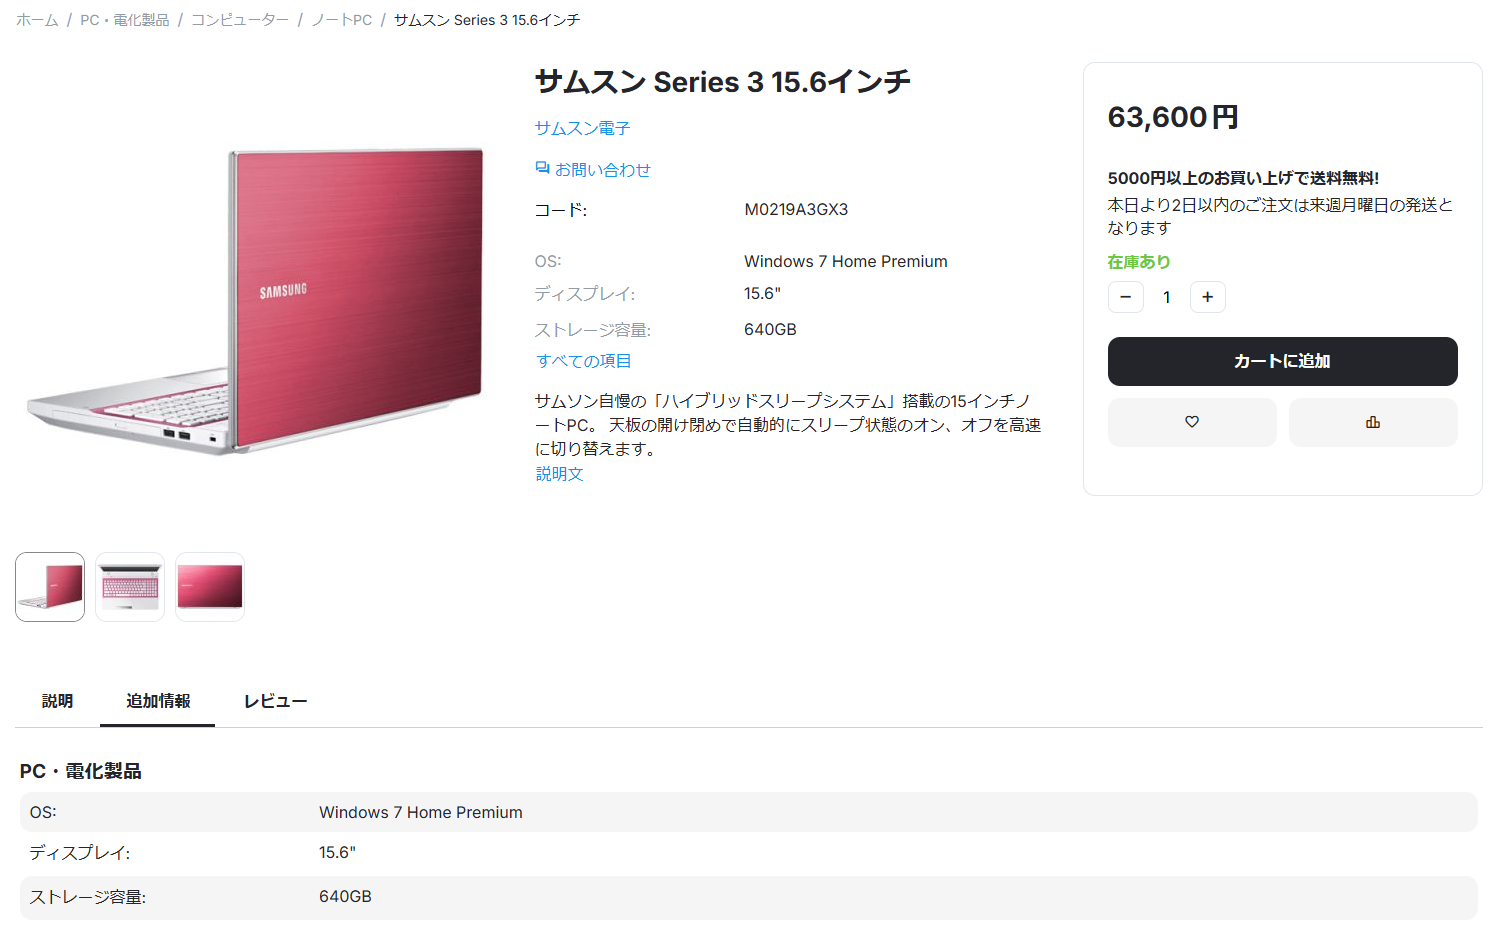Select the first laptop thumbnail
The height and width of the screenshot is (927, 1501).
pyautogui.click(x=50, y=587)
